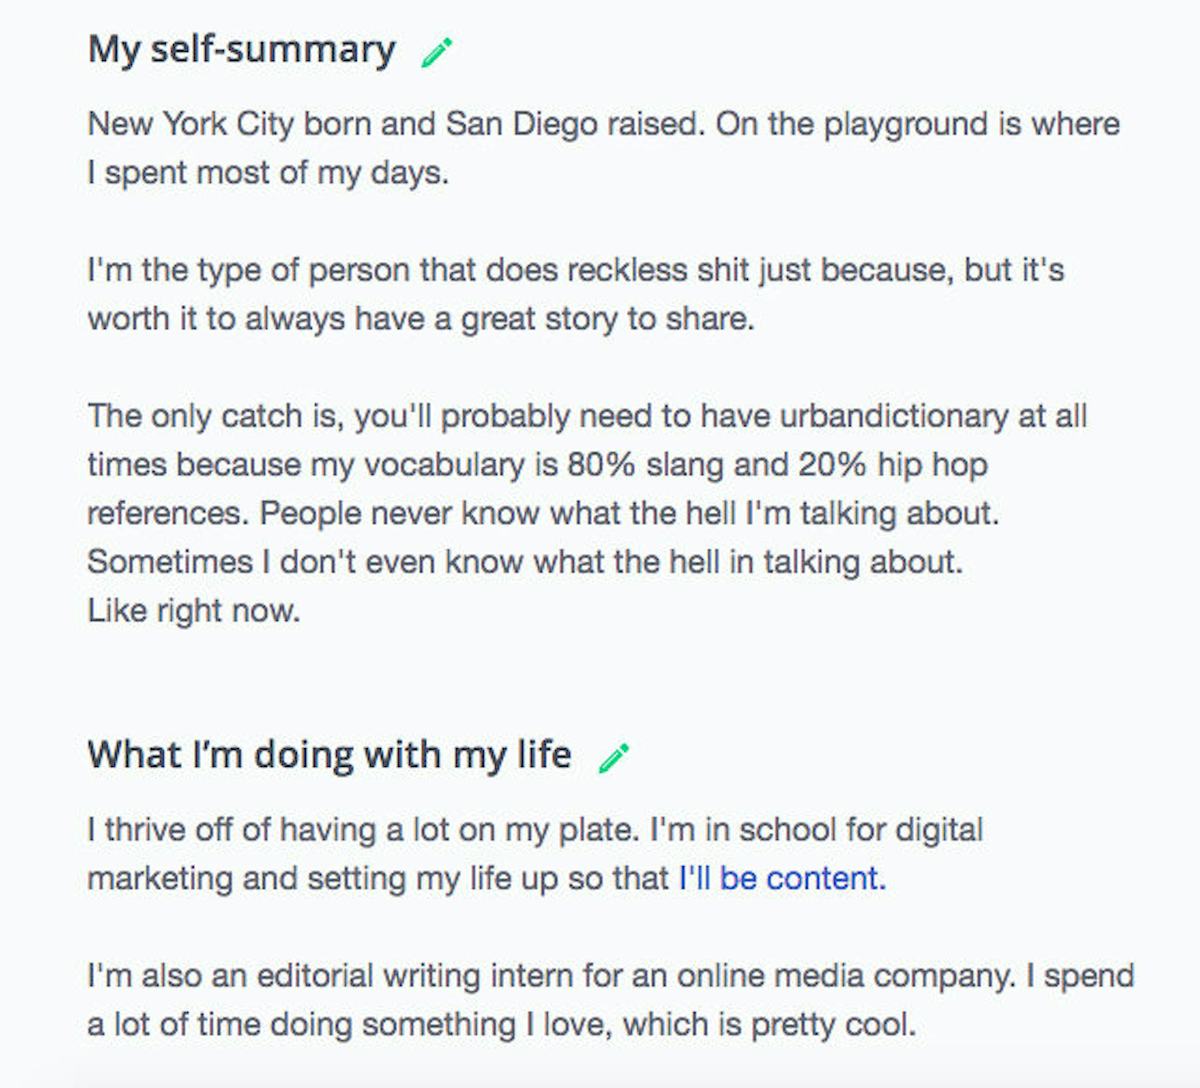Click the pencil icon beside My self-summary
The image size is (1200, 1088).
(437, 52)
